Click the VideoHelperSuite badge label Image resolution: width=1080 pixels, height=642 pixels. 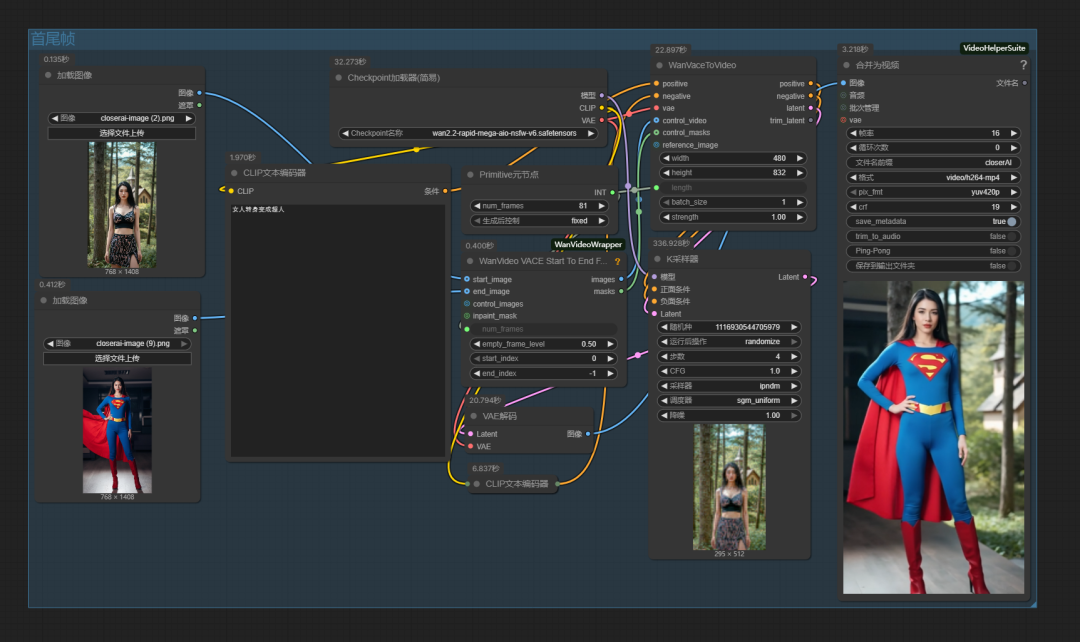[x=993, y=48]
